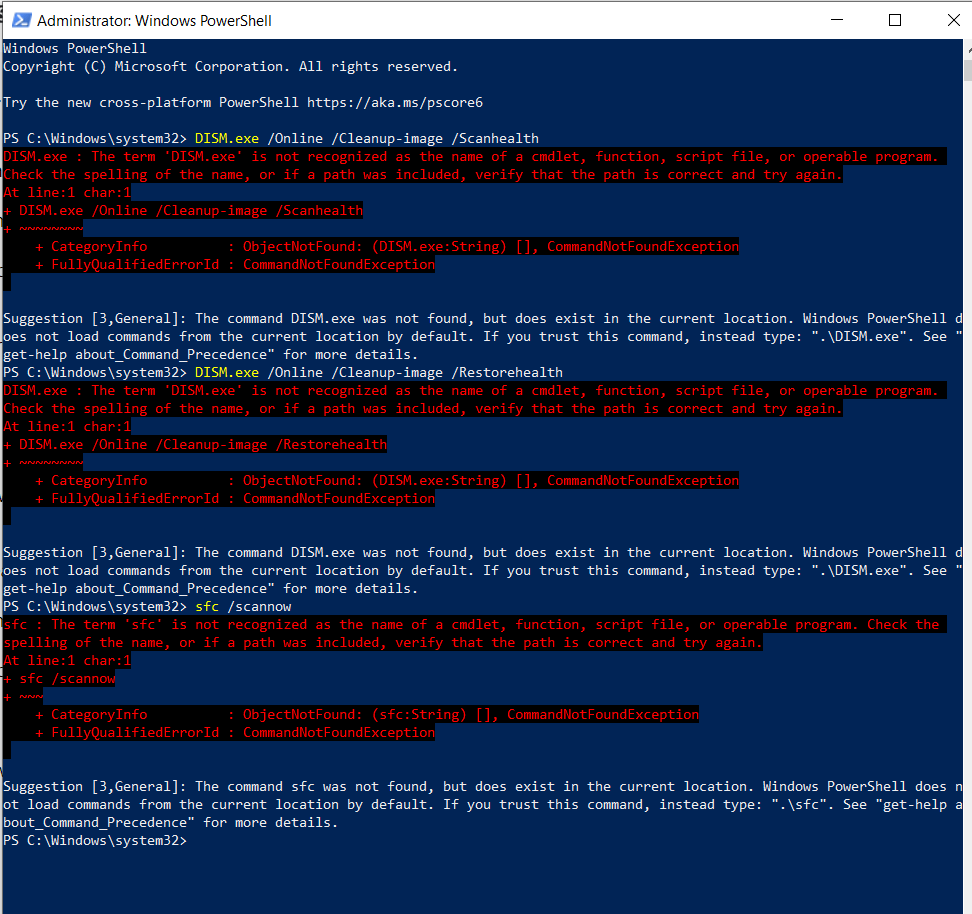Click the last empty PS prompt line

95,840
